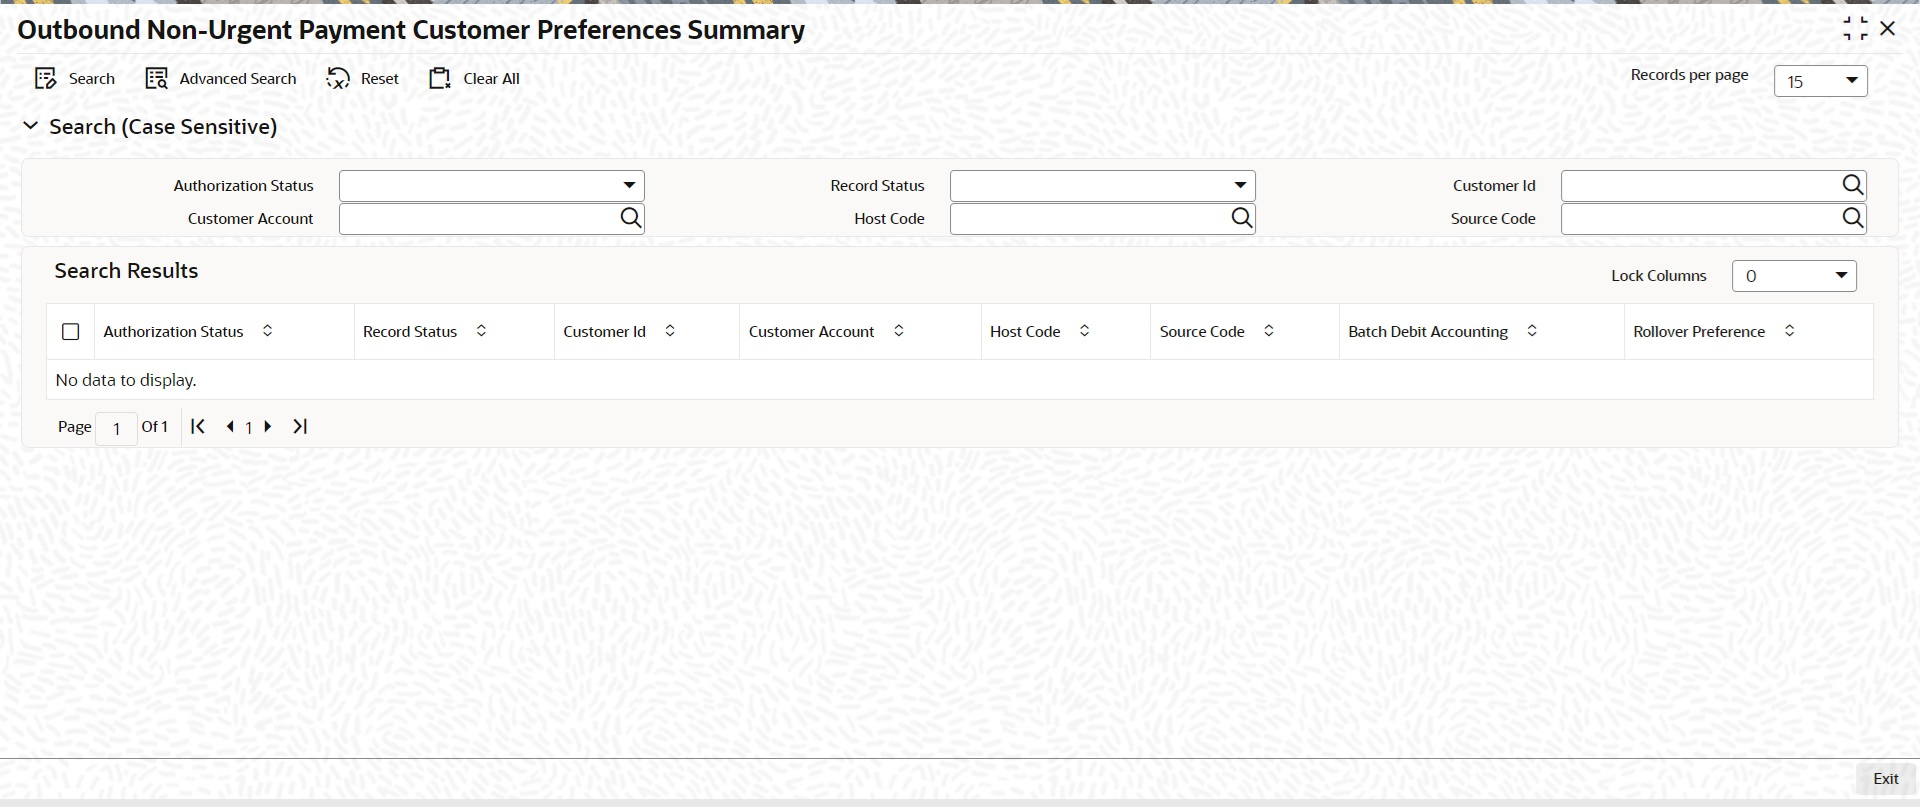Click the Customer Account lookup magnifier
Screen dimensions: 1920x807
coord(630,218)
